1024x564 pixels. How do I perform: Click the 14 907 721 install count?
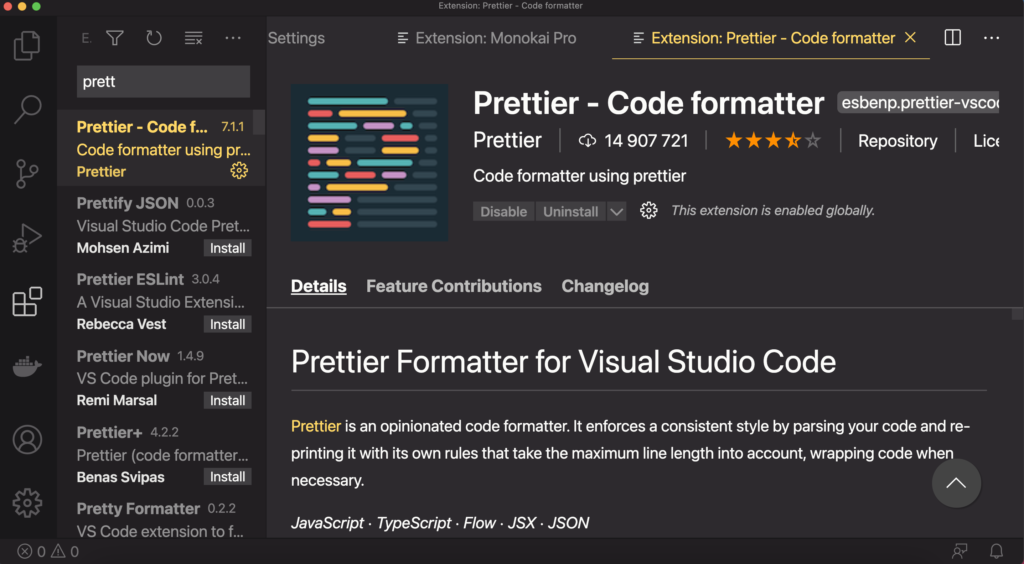click(x=647, y=141)
